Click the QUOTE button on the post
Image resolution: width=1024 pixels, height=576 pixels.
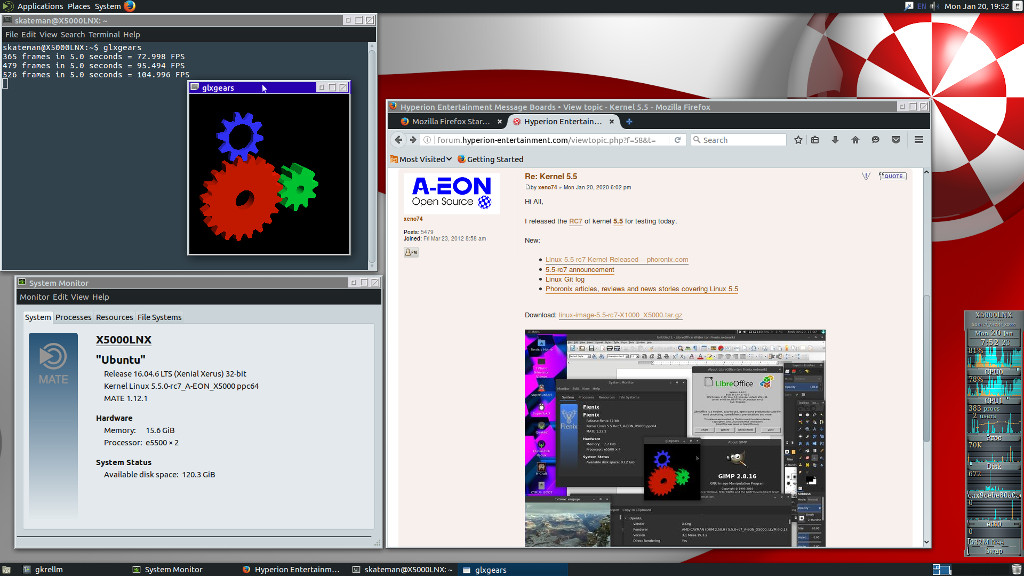(x=892, y=176)
